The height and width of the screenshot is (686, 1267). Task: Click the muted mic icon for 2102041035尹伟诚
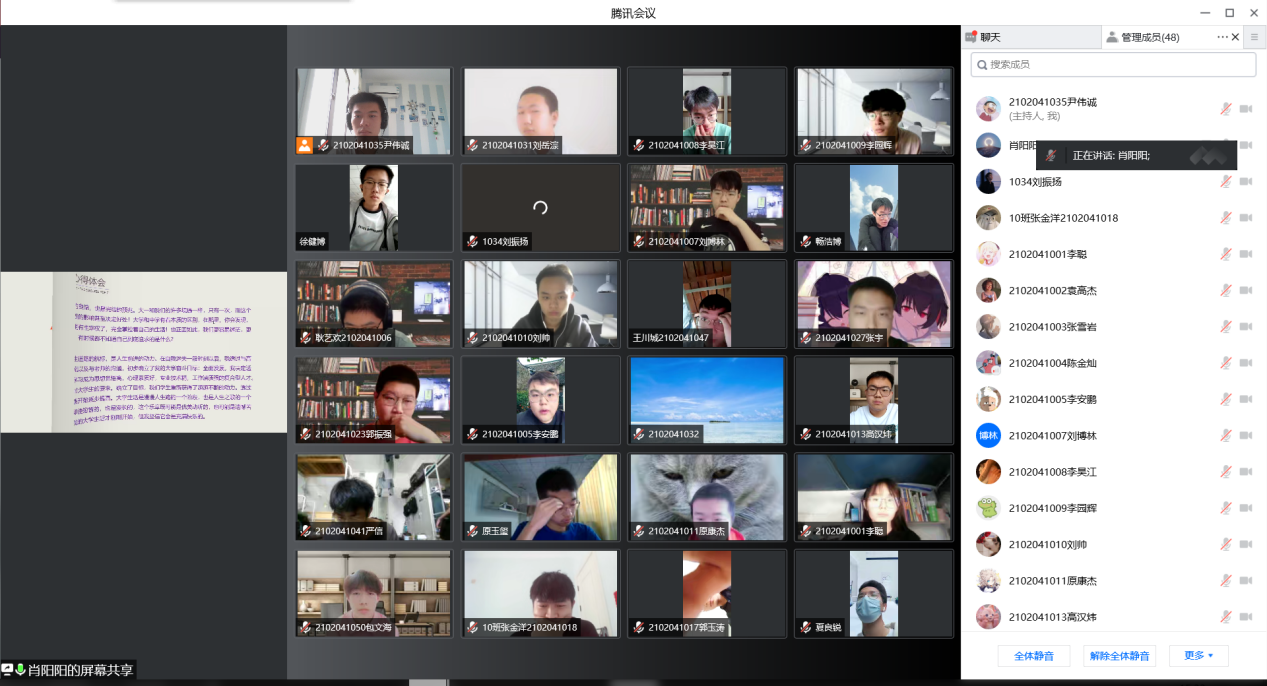coord(1225,109)
